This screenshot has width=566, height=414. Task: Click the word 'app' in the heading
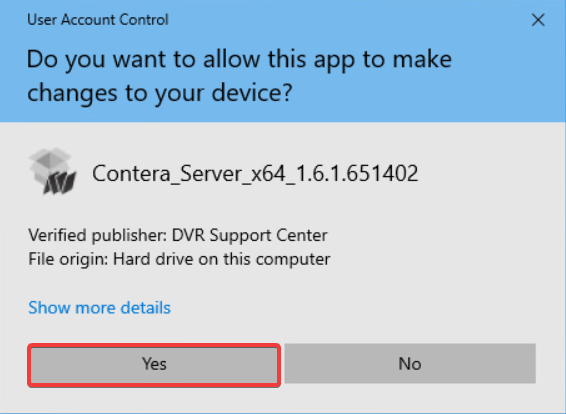[335, 61]
